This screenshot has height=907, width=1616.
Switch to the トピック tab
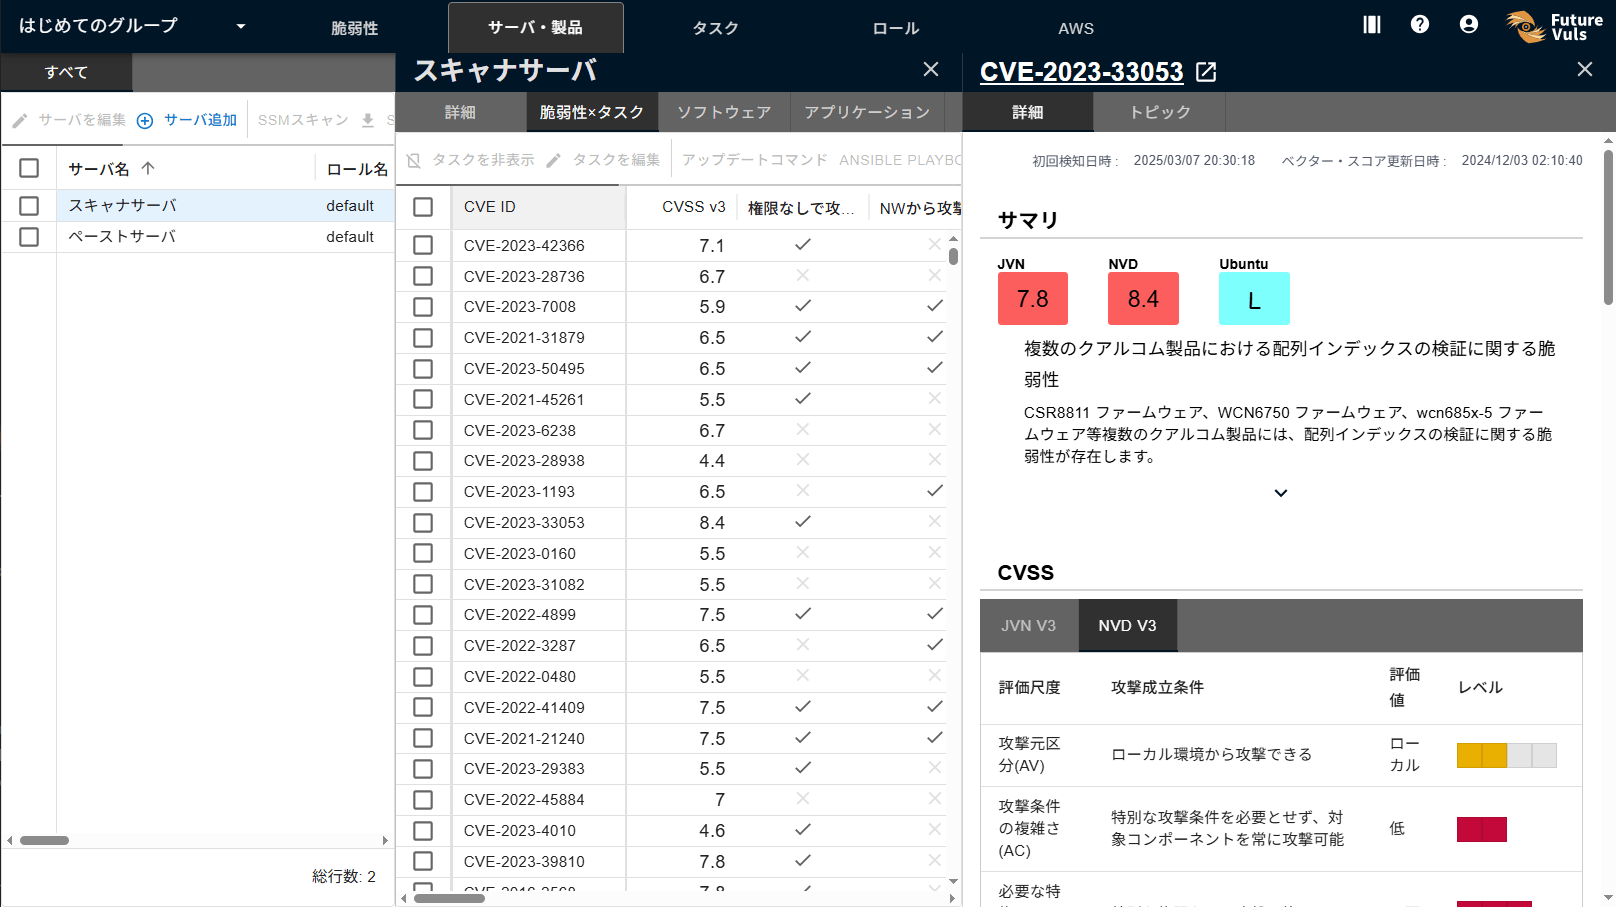pyautogui.click(x=1160, y=112)
